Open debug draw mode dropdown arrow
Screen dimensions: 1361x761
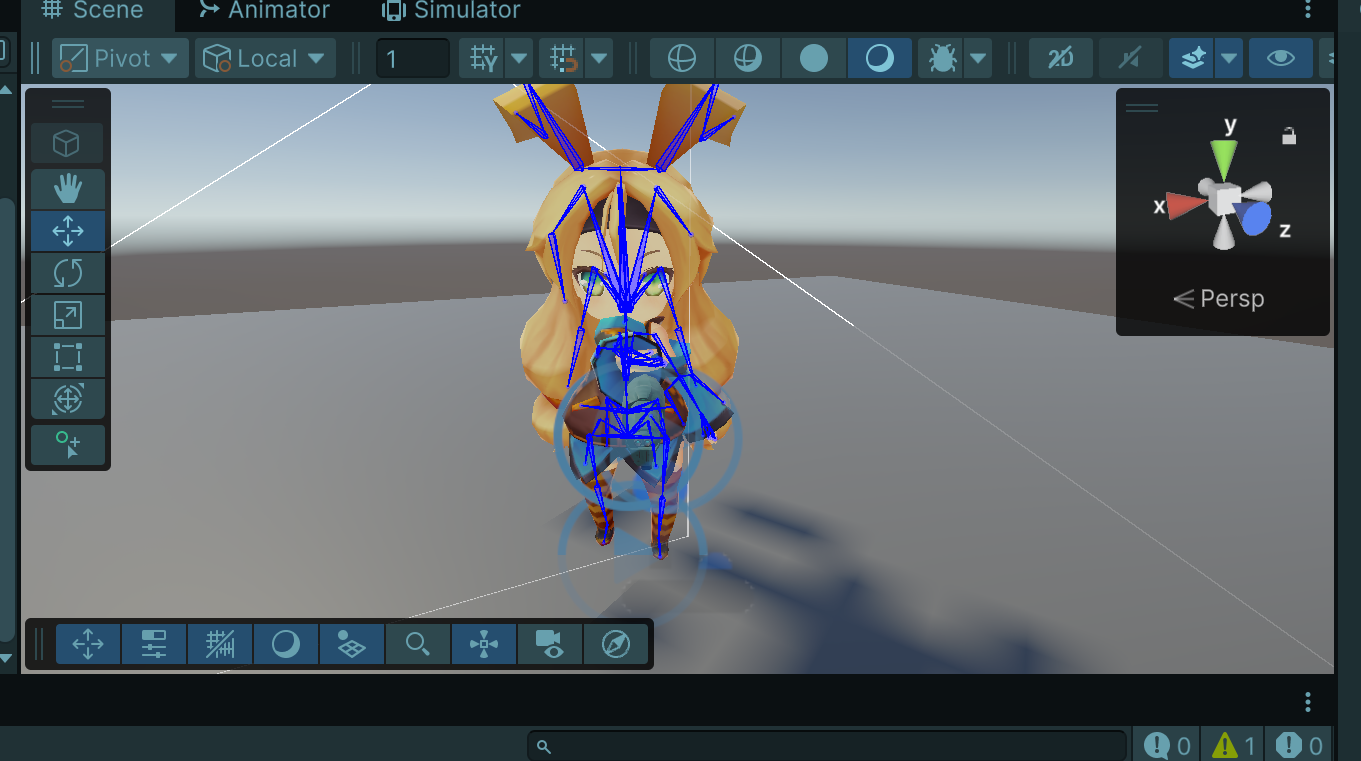point(979,59)
